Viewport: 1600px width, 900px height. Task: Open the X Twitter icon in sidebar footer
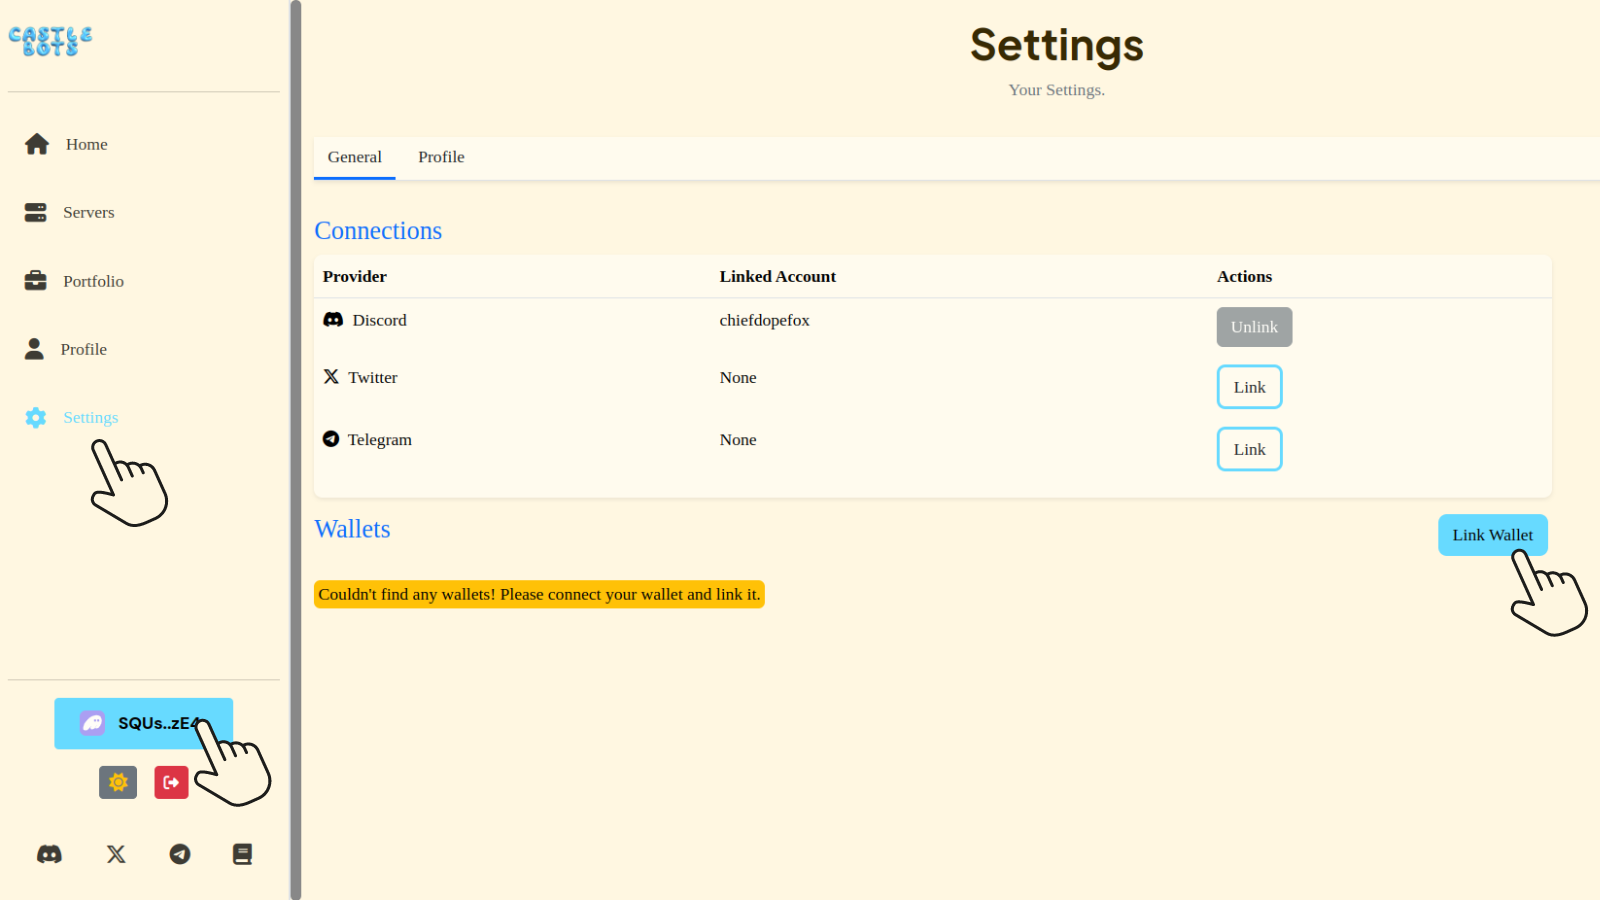point(116,854)
